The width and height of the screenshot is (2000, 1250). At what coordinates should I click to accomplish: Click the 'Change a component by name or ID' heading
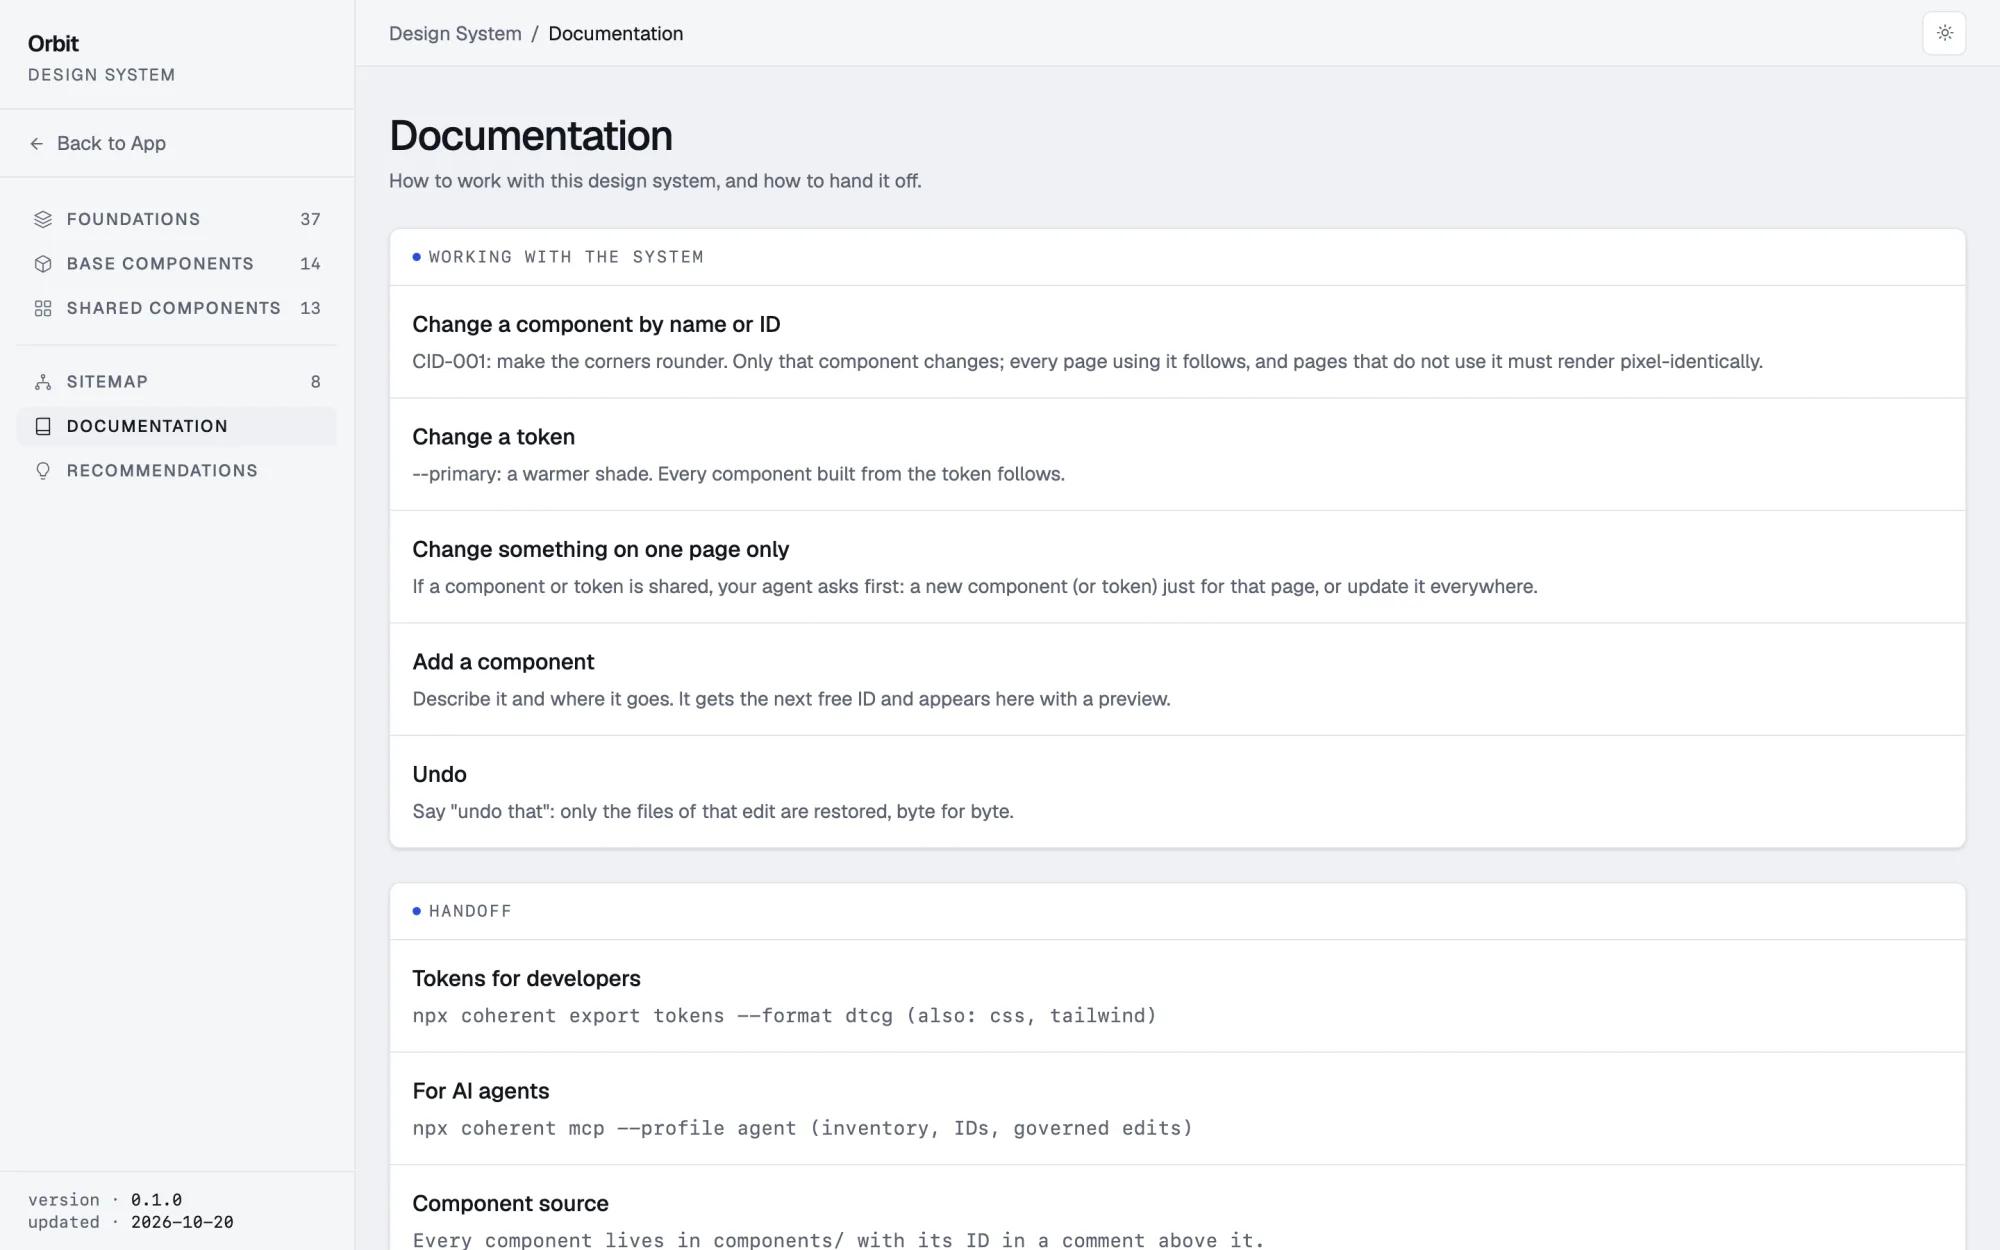596,325
